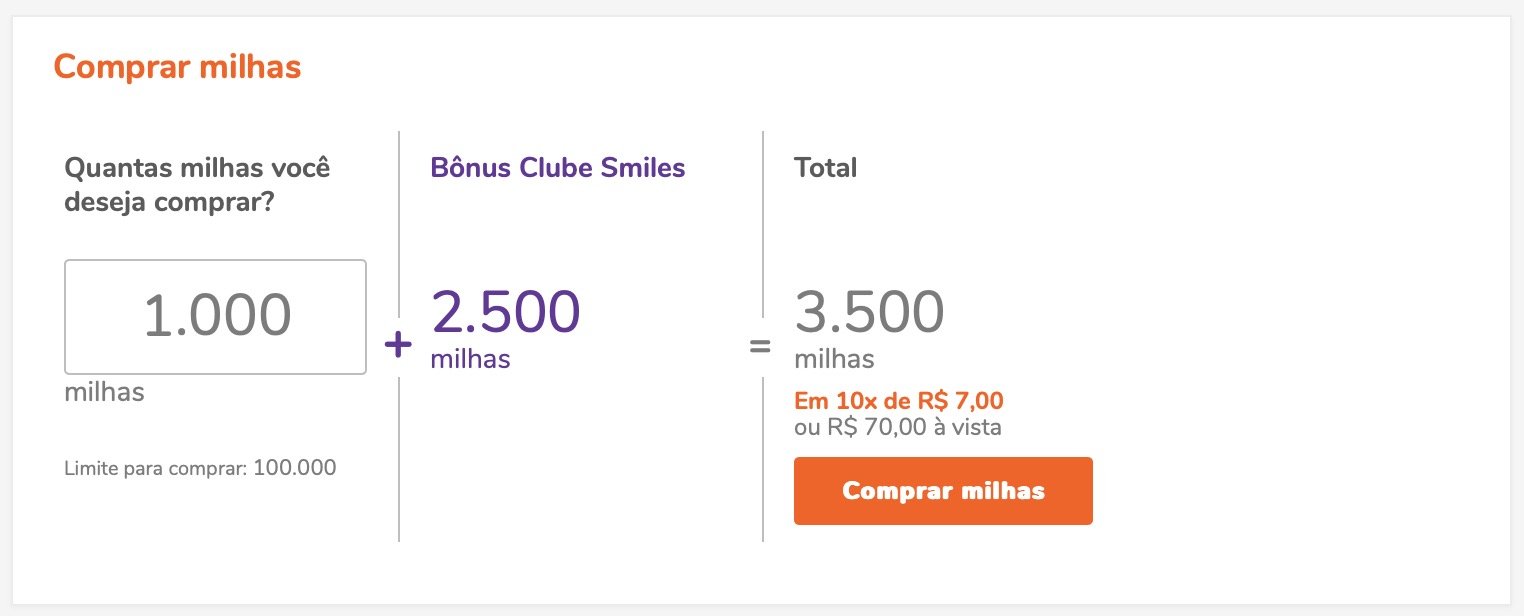Screen dimensions: 1524x616
Task: Click the ou R$ 70,00 à vista text
Action: (x=898, y=428)
